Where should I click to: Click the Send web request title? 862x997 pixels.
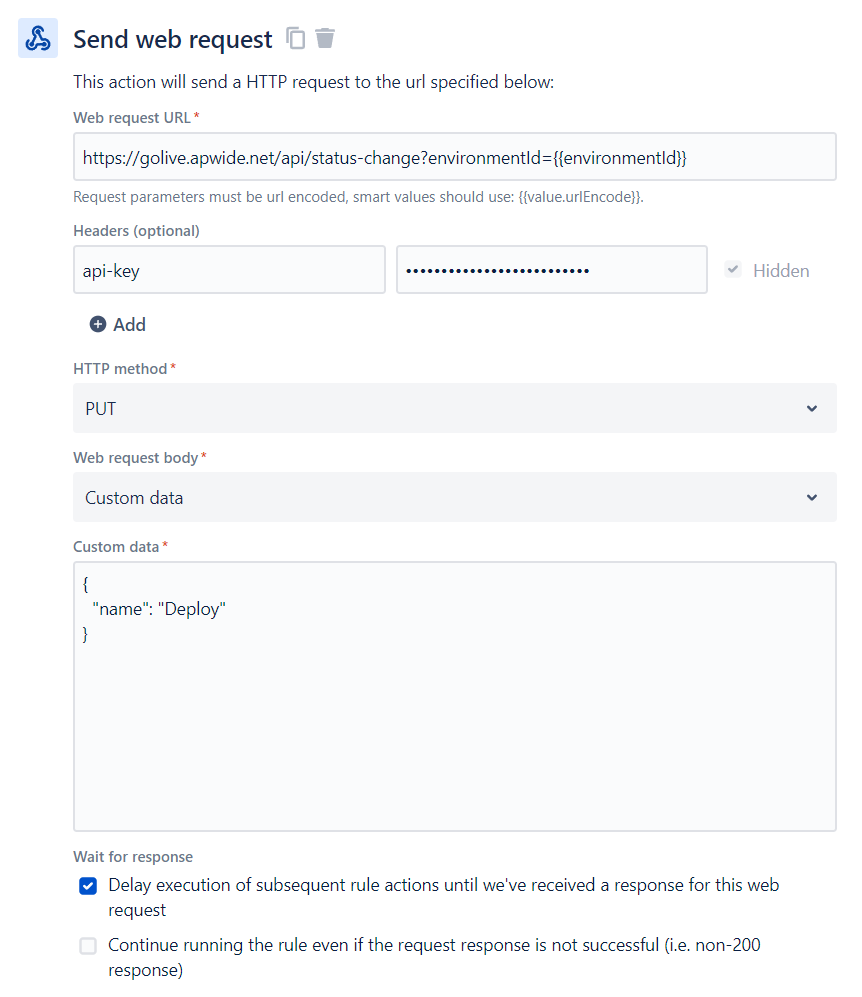tap(172, 39)
